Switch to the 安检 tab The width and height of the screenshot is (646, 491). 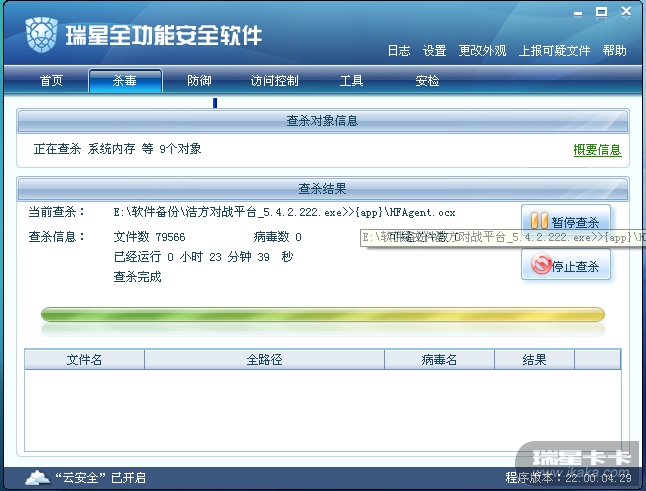427,80
